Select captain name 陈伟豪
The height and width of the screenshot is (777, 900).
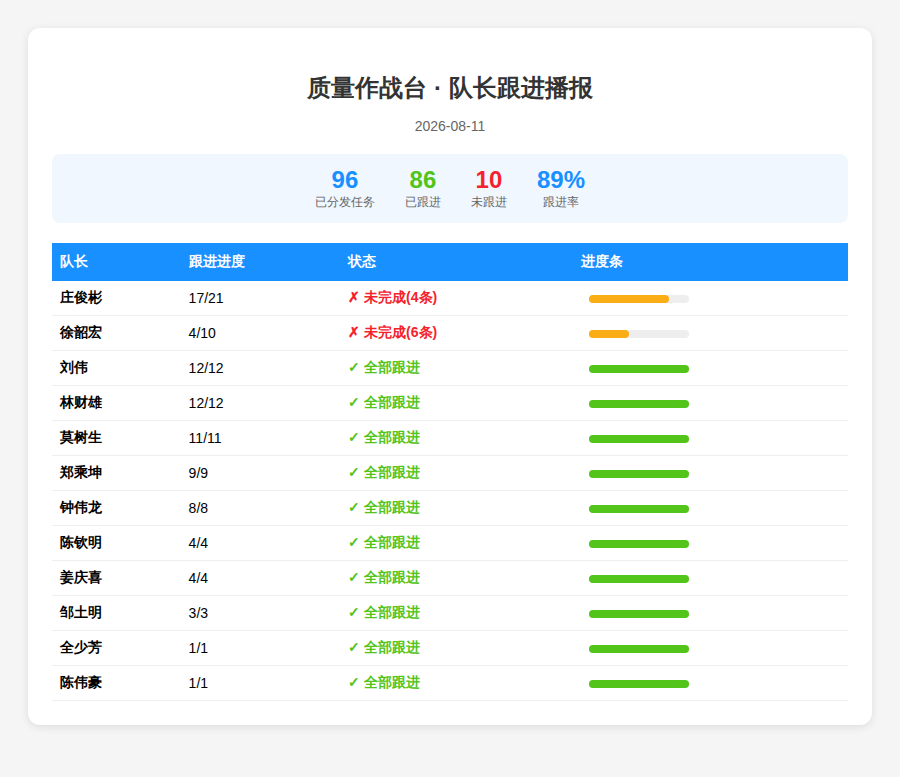(x=81, y=683)
